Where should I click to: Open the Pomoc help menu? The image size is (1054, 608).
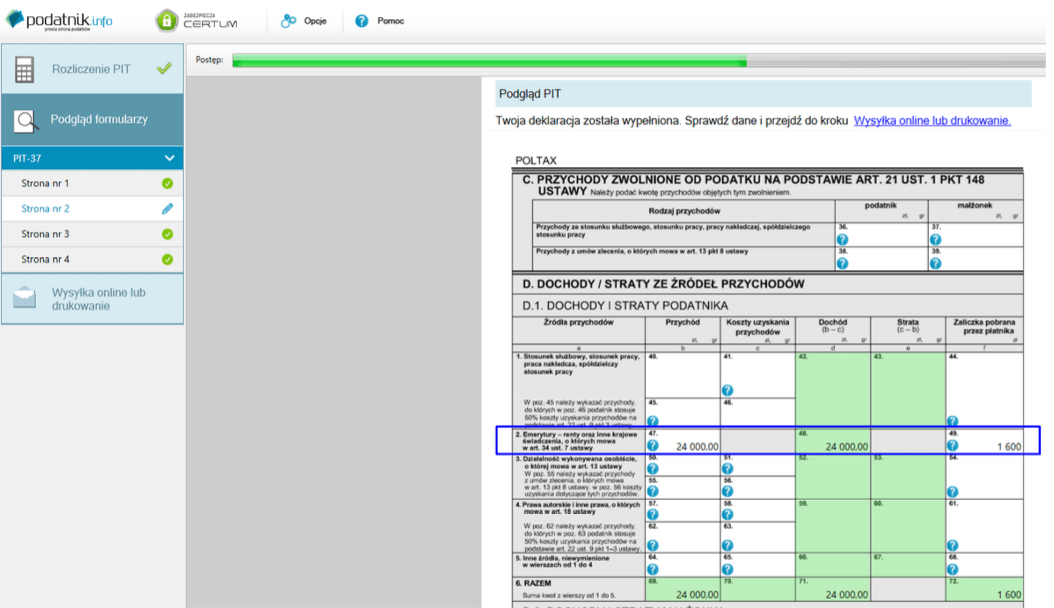click(x=380, y=21)
